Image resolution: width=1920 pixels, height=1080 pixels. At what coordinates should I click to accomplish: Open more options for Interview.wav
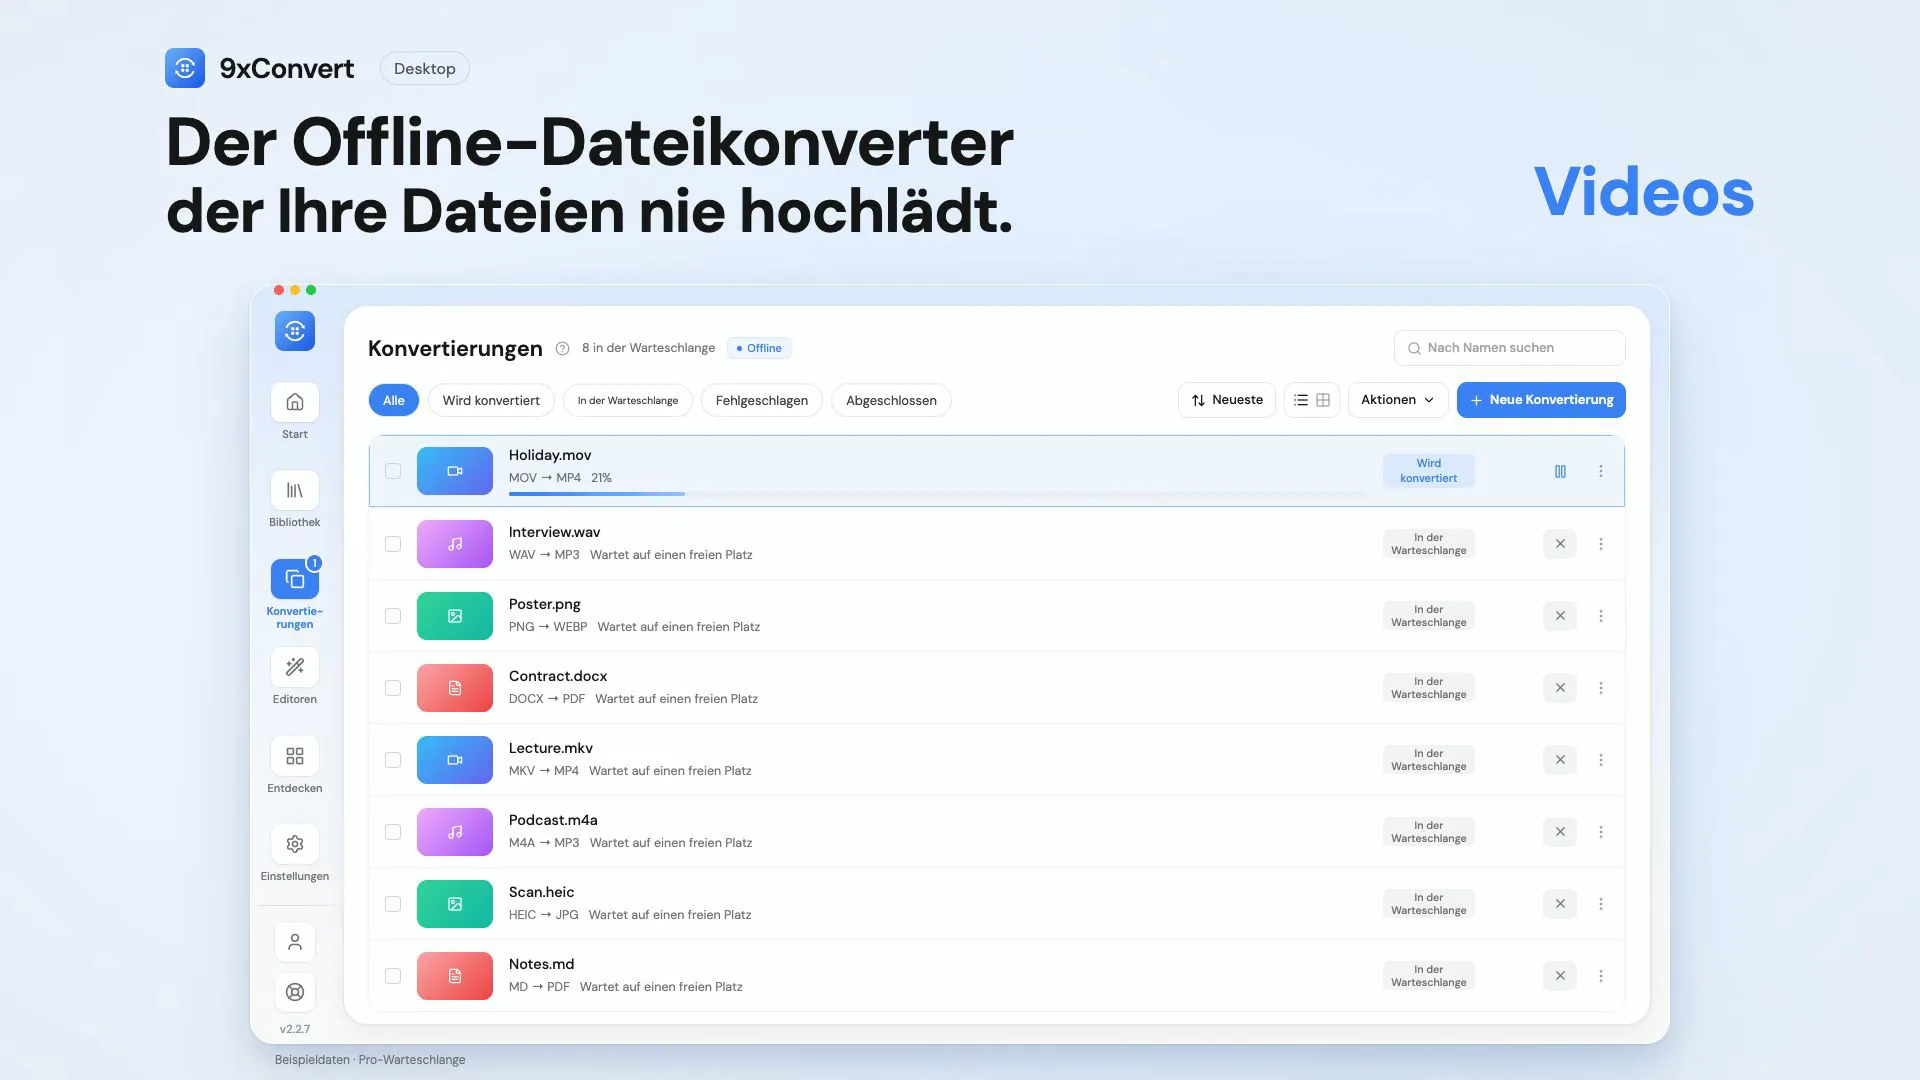[x=1601, y=544]
